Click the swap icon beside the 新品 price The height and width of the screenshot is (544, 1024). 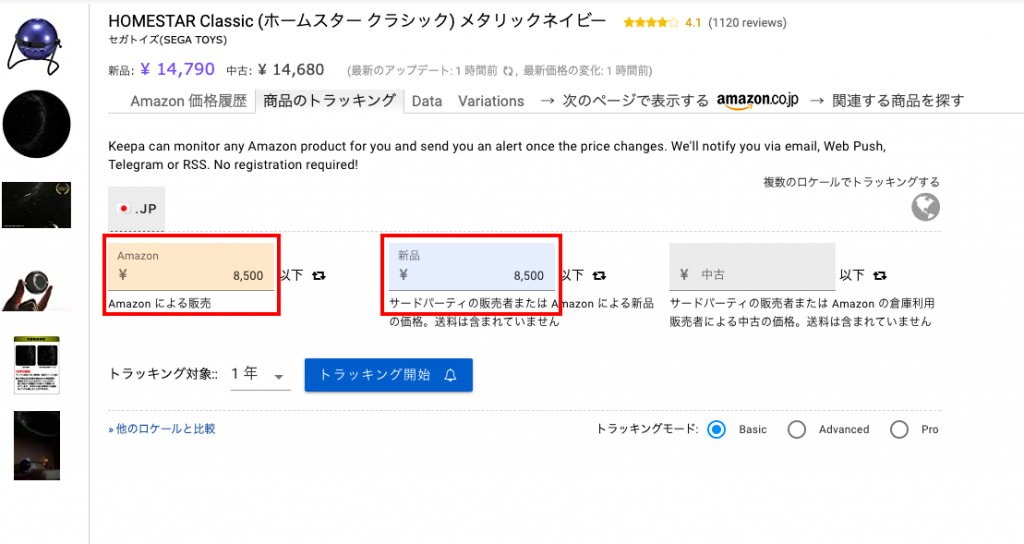pyautogui.click(x=599, y=275)
